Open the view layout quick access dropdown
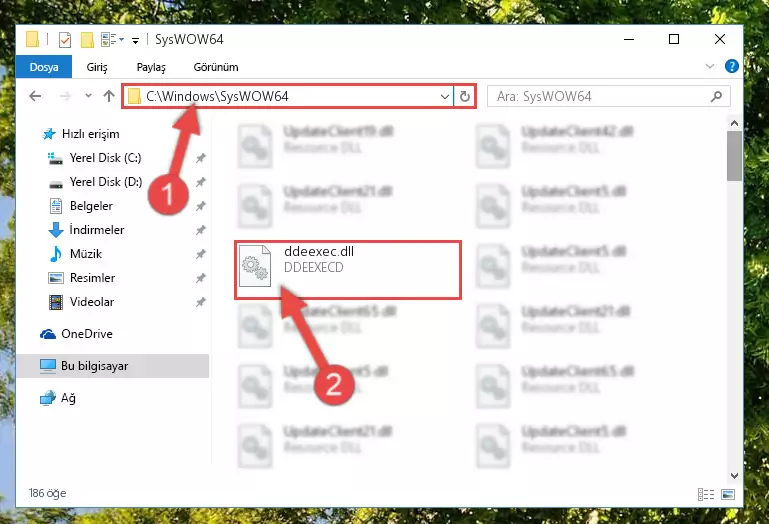Image resolution: width=769 pixels, height=524 pixels. [112, 39]
